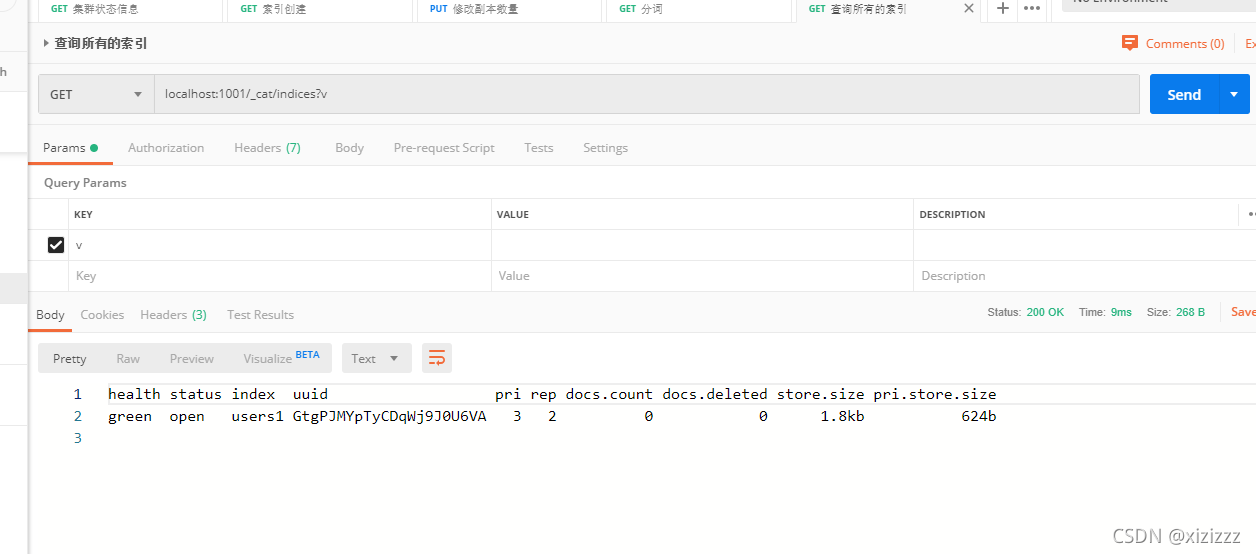Viewport: 1256px width, 554px height.
Task: Open the request Body tab
Action: 349,147
